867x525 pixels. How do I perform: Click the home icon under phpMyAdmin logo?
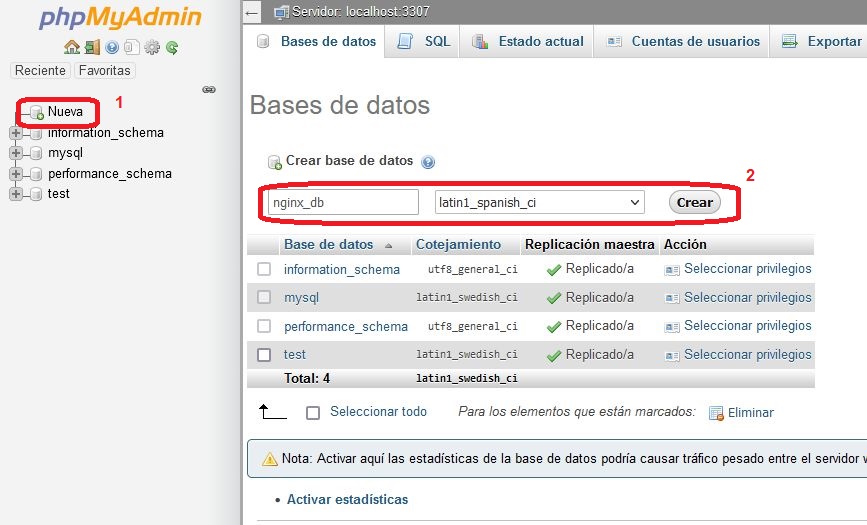tap(71, 47)
